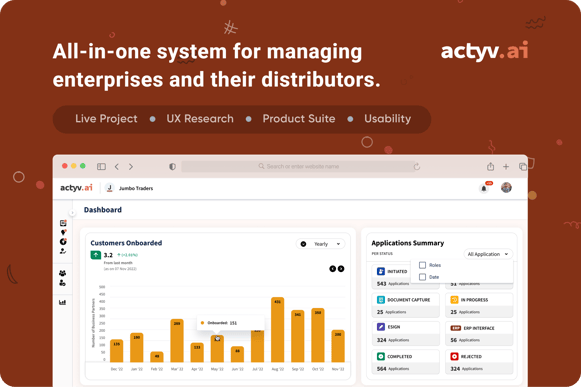
Task: Click the Customers Onboarded heading
Action: (126, 243)
